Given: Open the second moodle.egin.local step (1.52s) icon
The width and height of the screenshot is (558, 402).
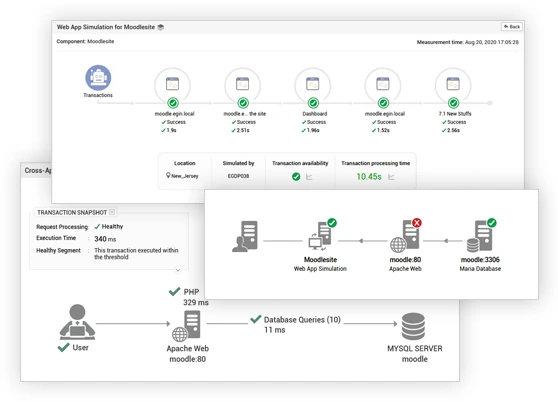Looking at the screenshot, I should 383,84.
